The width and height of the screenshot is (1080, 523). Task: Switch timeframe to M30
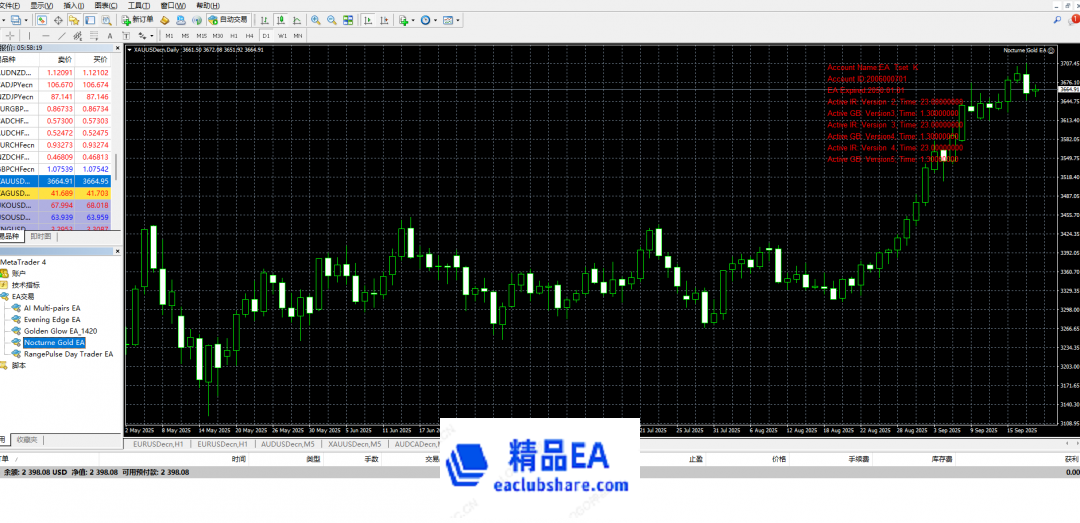218,35
